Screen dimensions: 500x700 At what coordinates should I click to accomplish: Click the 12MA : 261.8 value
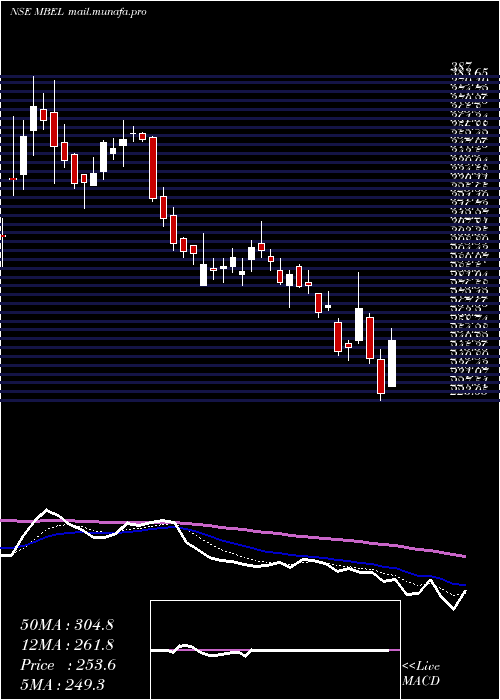click(x=67, y=645)
